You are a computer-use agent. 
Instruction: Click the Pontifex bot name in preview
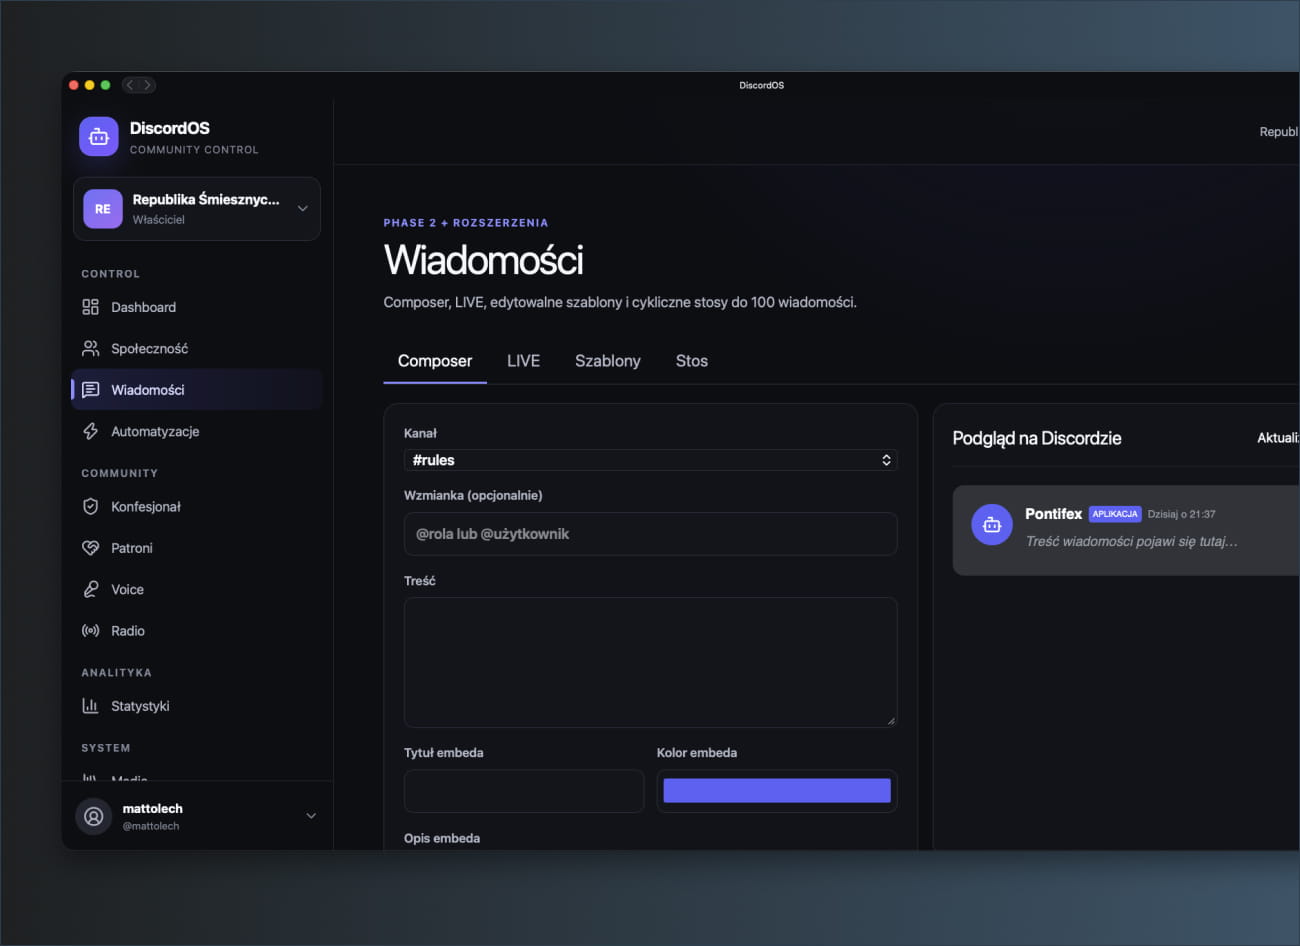pyautogui.click(x=1053, y=514)
